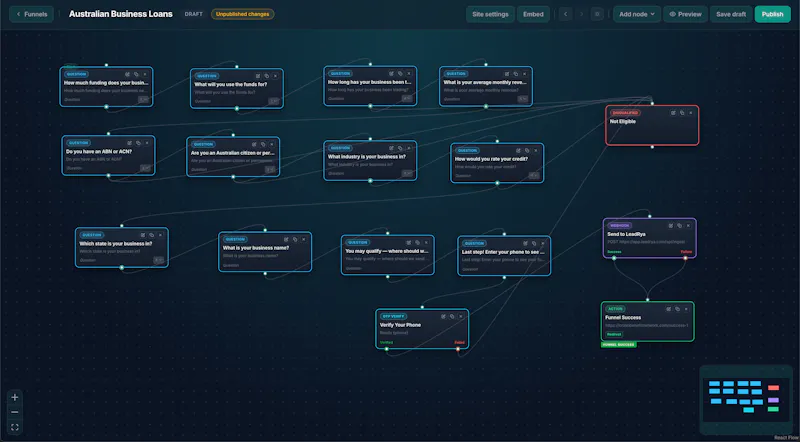The width and height of the screenshot is (800, 442).
Task: Edit the 'Not Eligible' disqualified node
Action: coord(673,113)
